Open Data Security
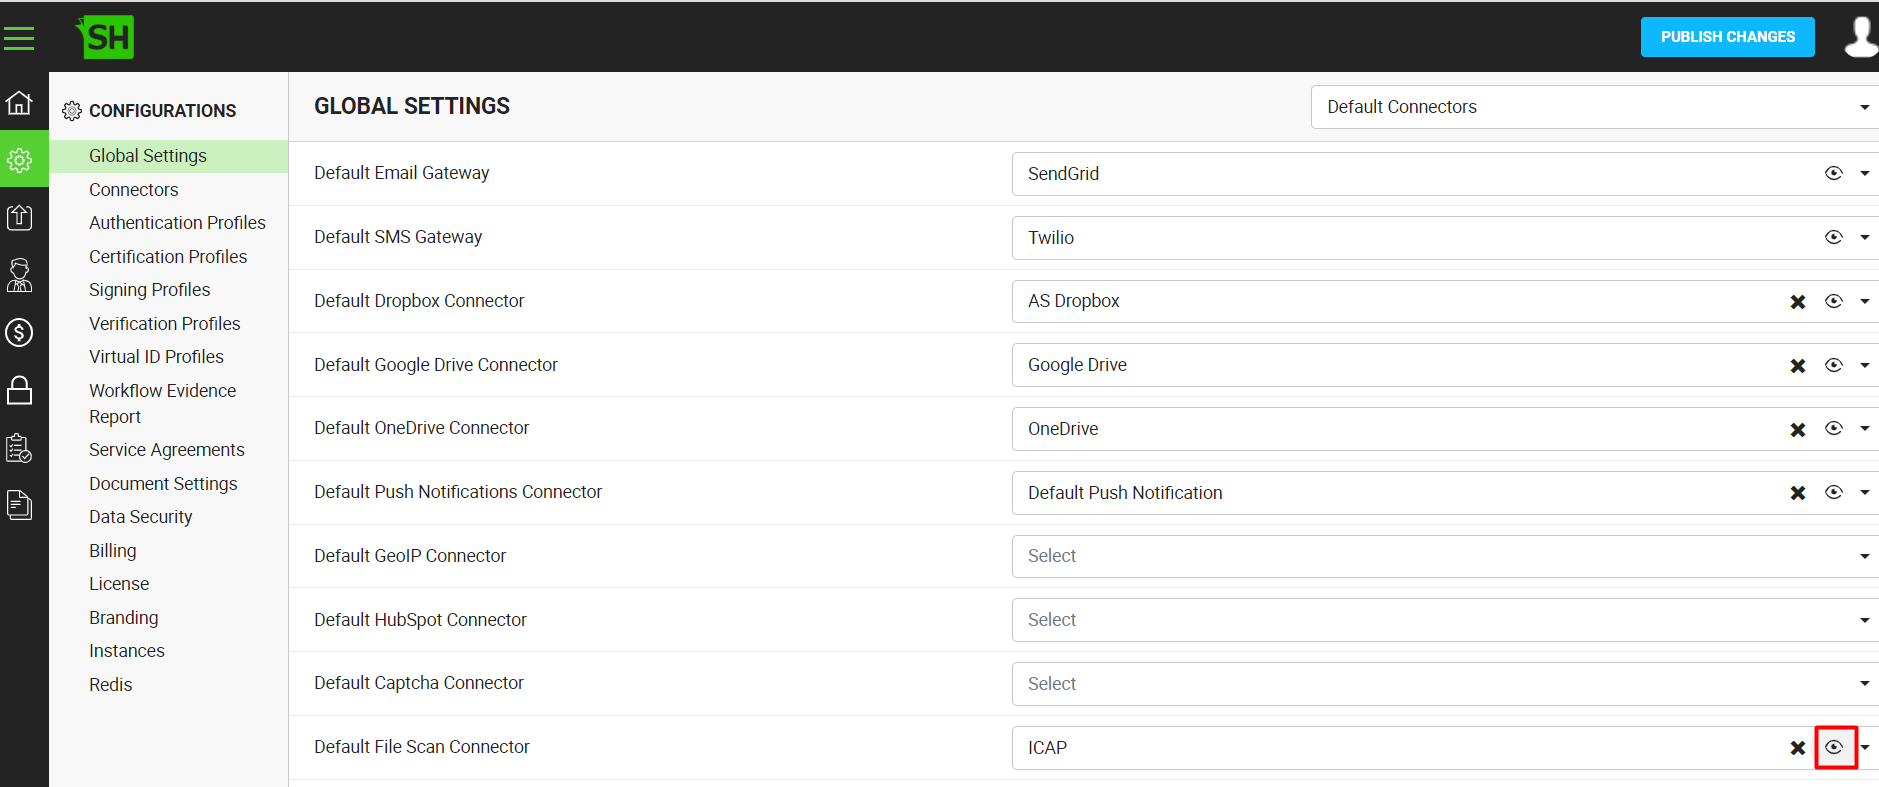The image size is (1879, 787). pyautogui.click(x=140, y=517)
